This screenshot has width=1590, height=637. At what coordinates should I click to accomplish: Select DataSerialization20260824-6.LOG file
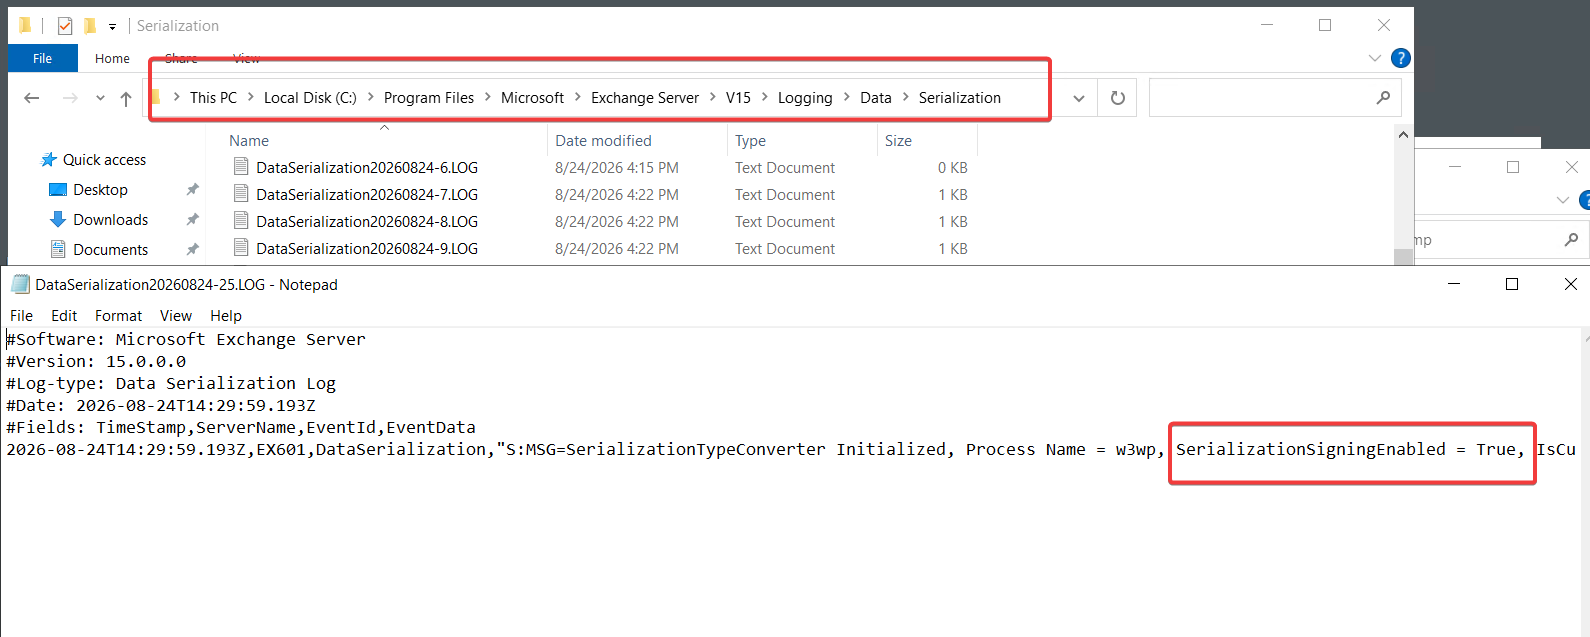pos(367,168)
